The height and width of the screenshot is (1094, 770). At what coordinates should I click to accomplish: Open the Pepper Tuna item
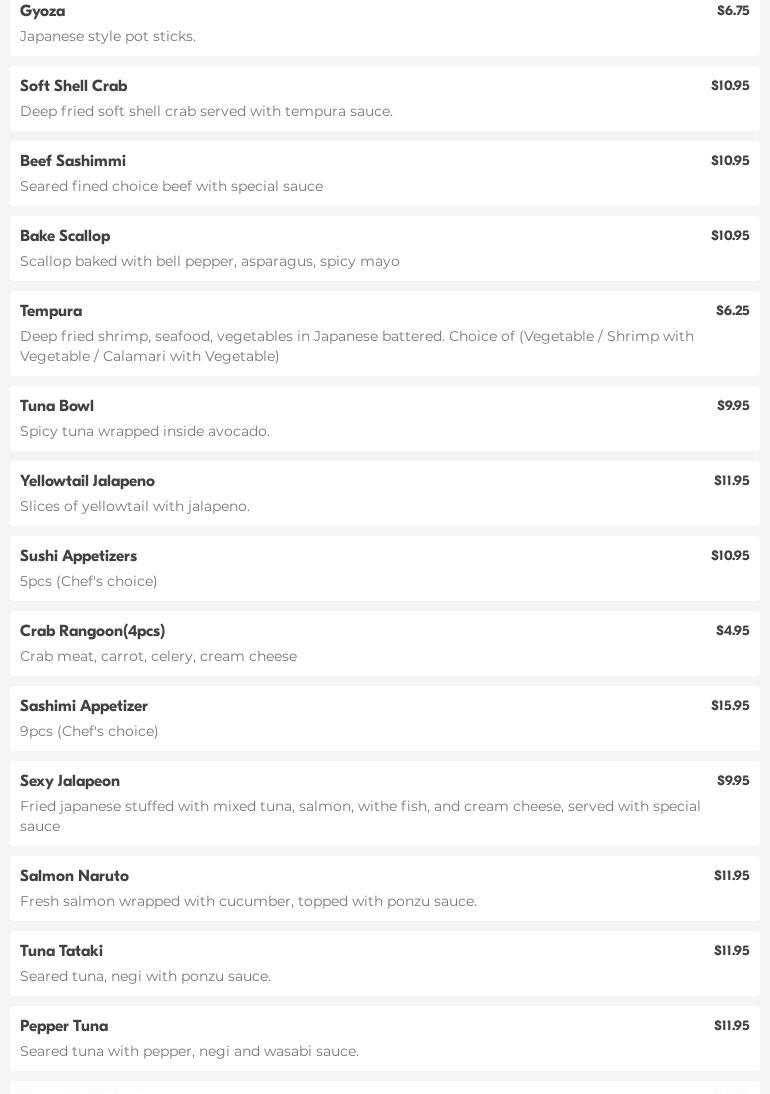(x=64, y=1026)
